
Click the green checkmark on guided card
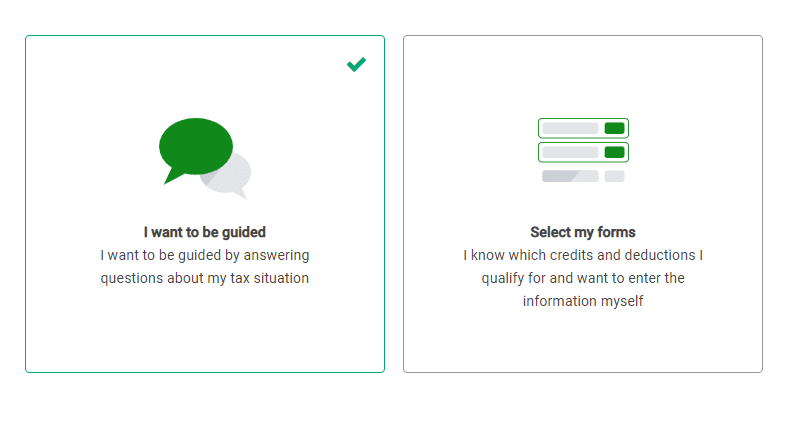(x=356, y=64)
